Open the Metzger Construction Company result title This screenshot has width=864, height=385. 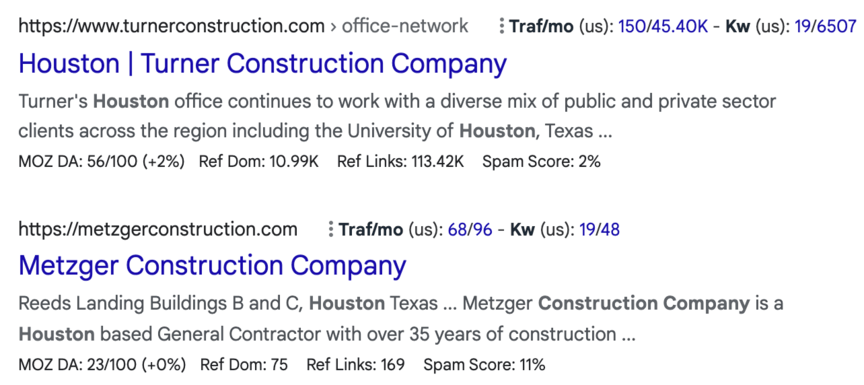pos(212,266)
